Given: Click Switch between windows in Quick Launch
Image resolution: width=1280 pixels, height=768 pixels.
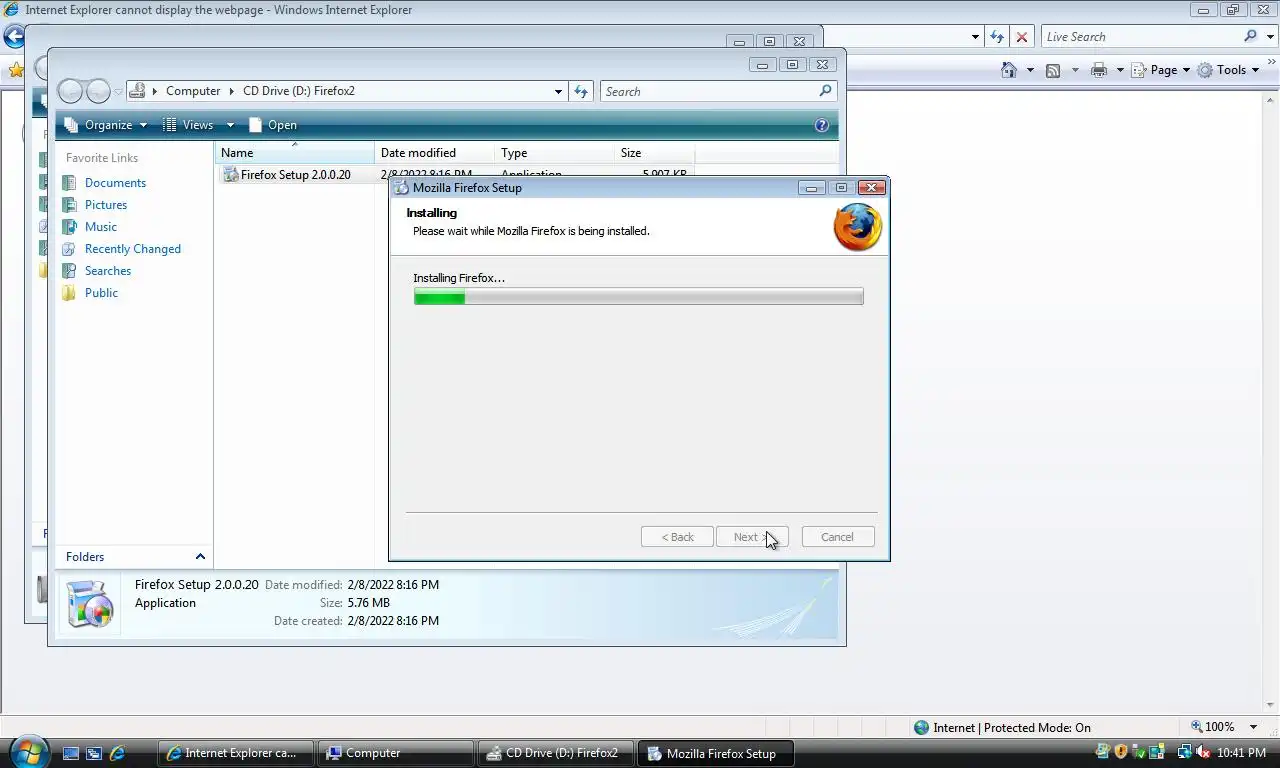Looking at the screenshot, I should pos(94,753).
